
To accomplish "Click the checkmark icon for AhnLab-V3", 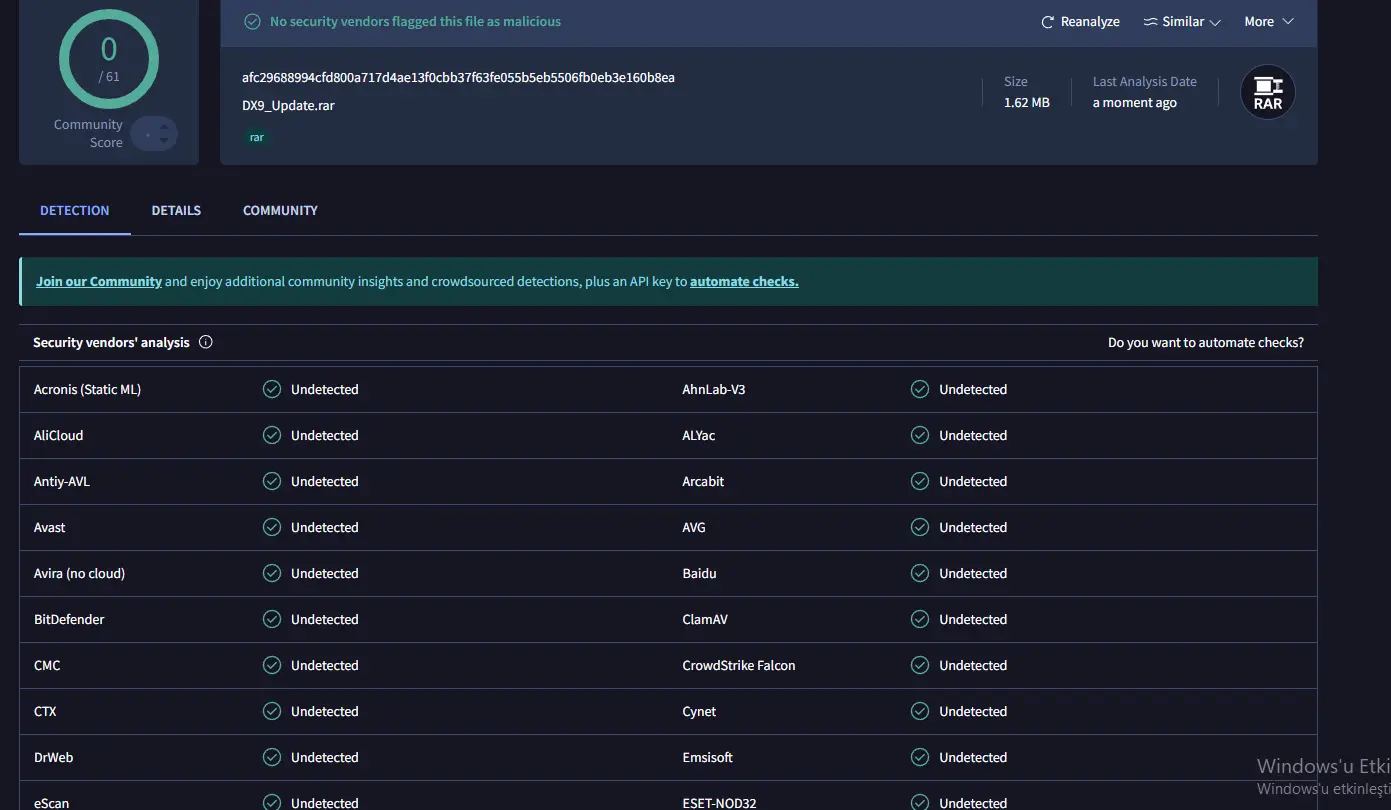I will point(920,389).
